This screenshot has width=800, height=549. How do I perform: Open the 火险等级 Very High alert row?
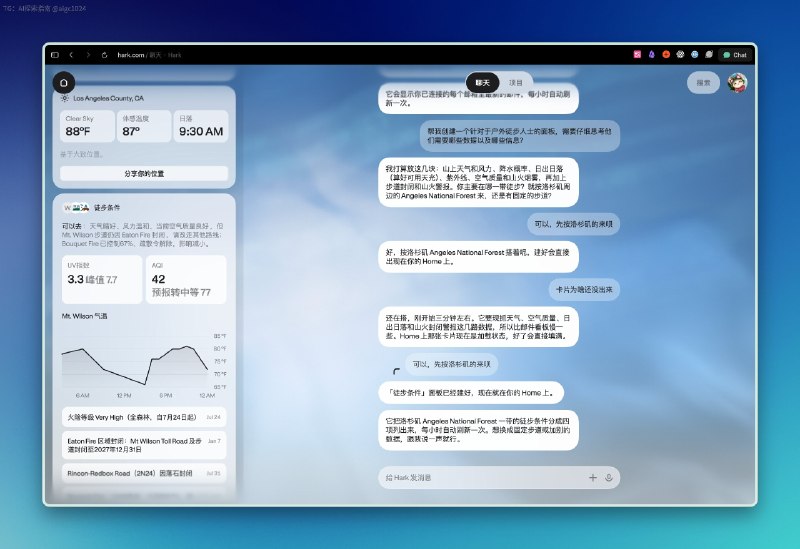click(144, 417)
